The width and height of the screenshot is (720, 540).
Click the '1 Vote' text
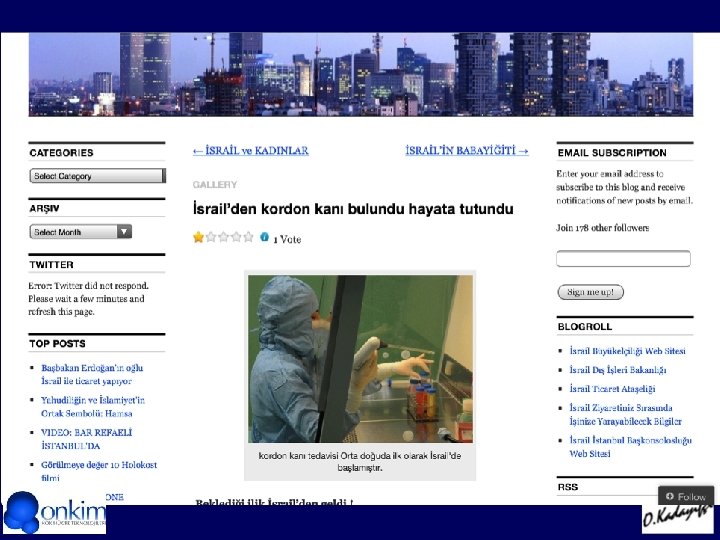[287, 239]
